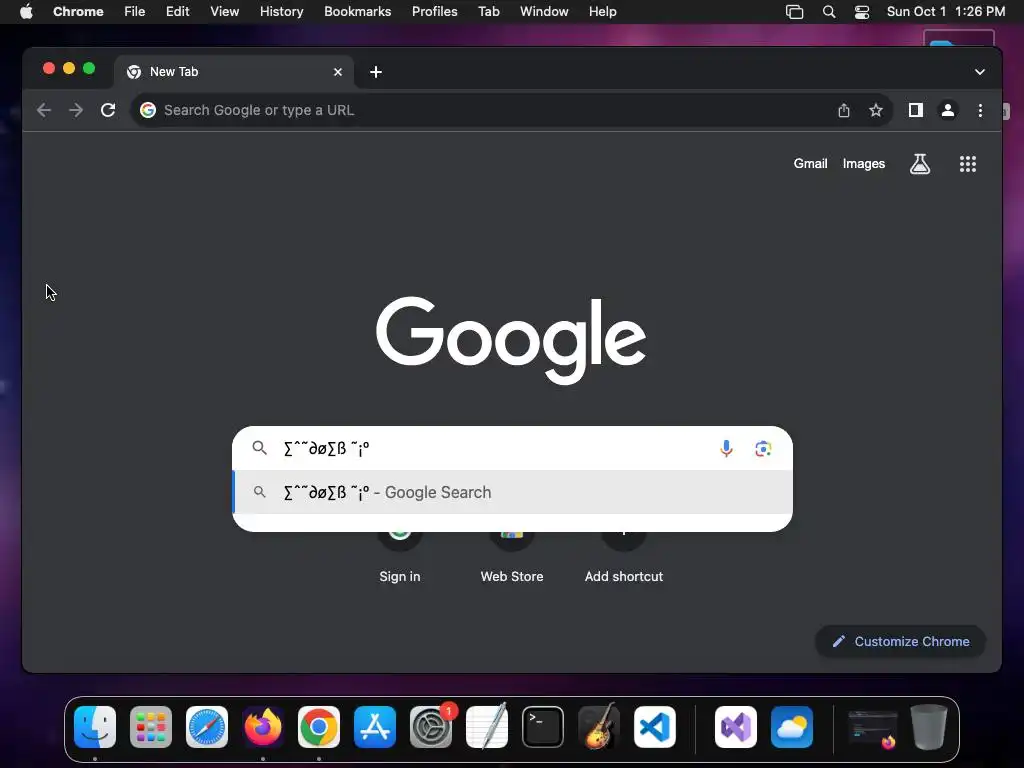Image resolution: width=1024 pixels, height=768 pixels.
Task: Open the Weather app from the Dock
Action: (x=792, y=727)
